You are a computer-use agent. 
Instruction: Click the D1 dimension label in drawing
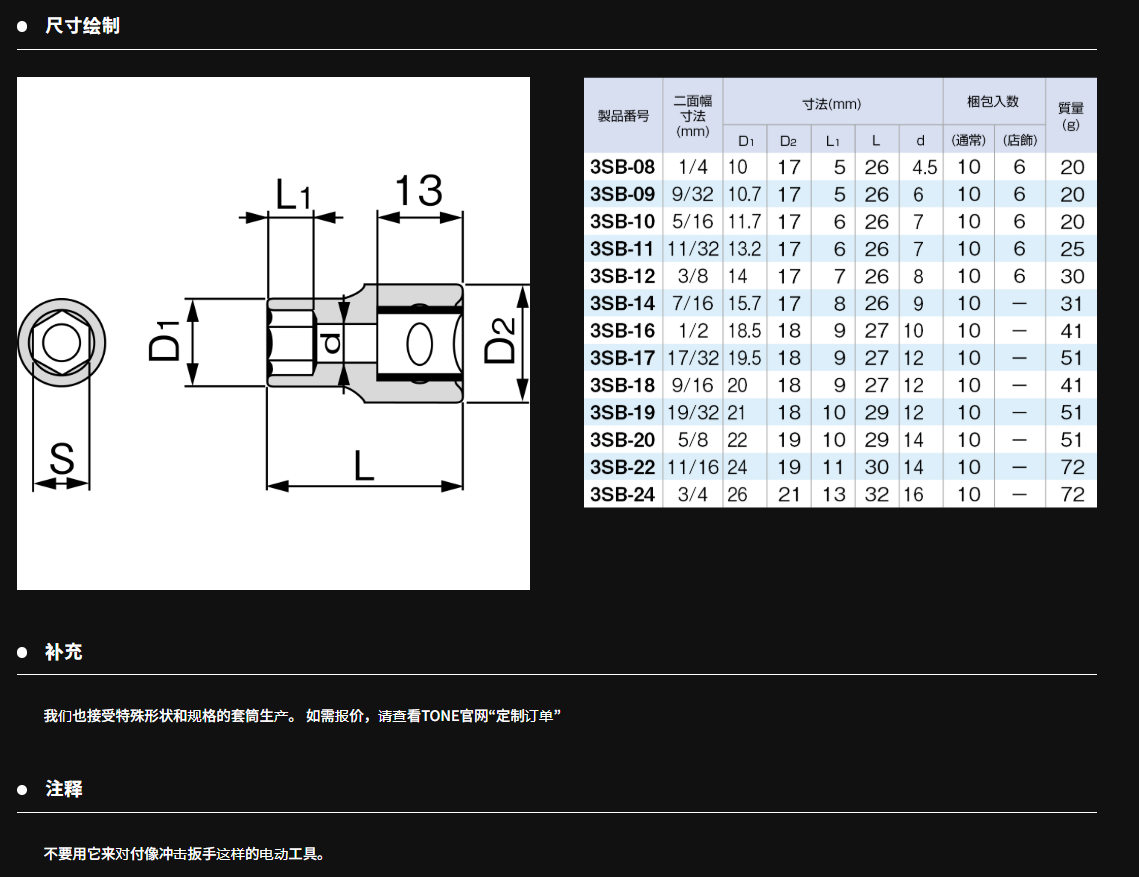pyautogui.click(x=165, y=339)
